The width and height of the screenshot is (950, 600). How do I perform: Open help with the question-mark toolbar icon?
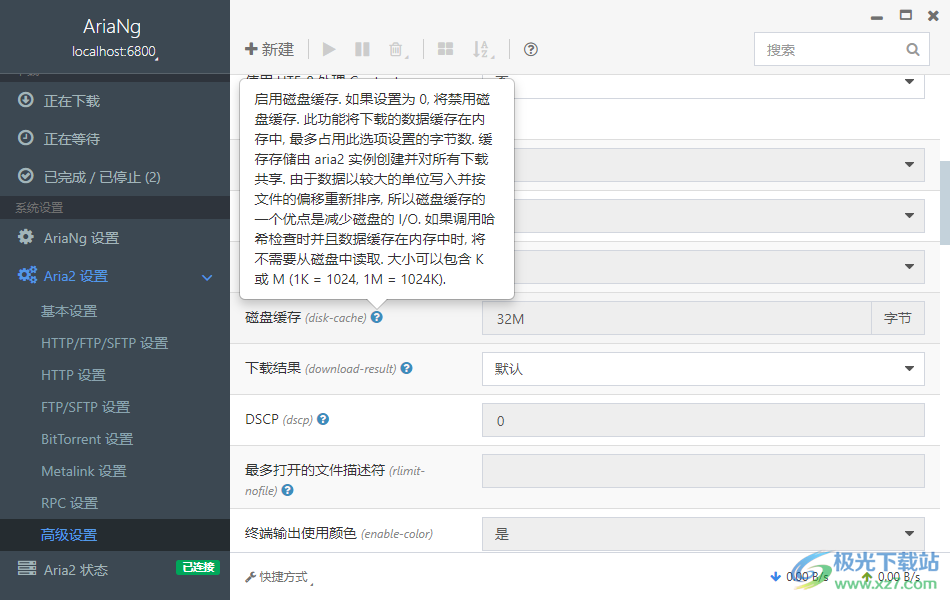(x=531, y=49)
